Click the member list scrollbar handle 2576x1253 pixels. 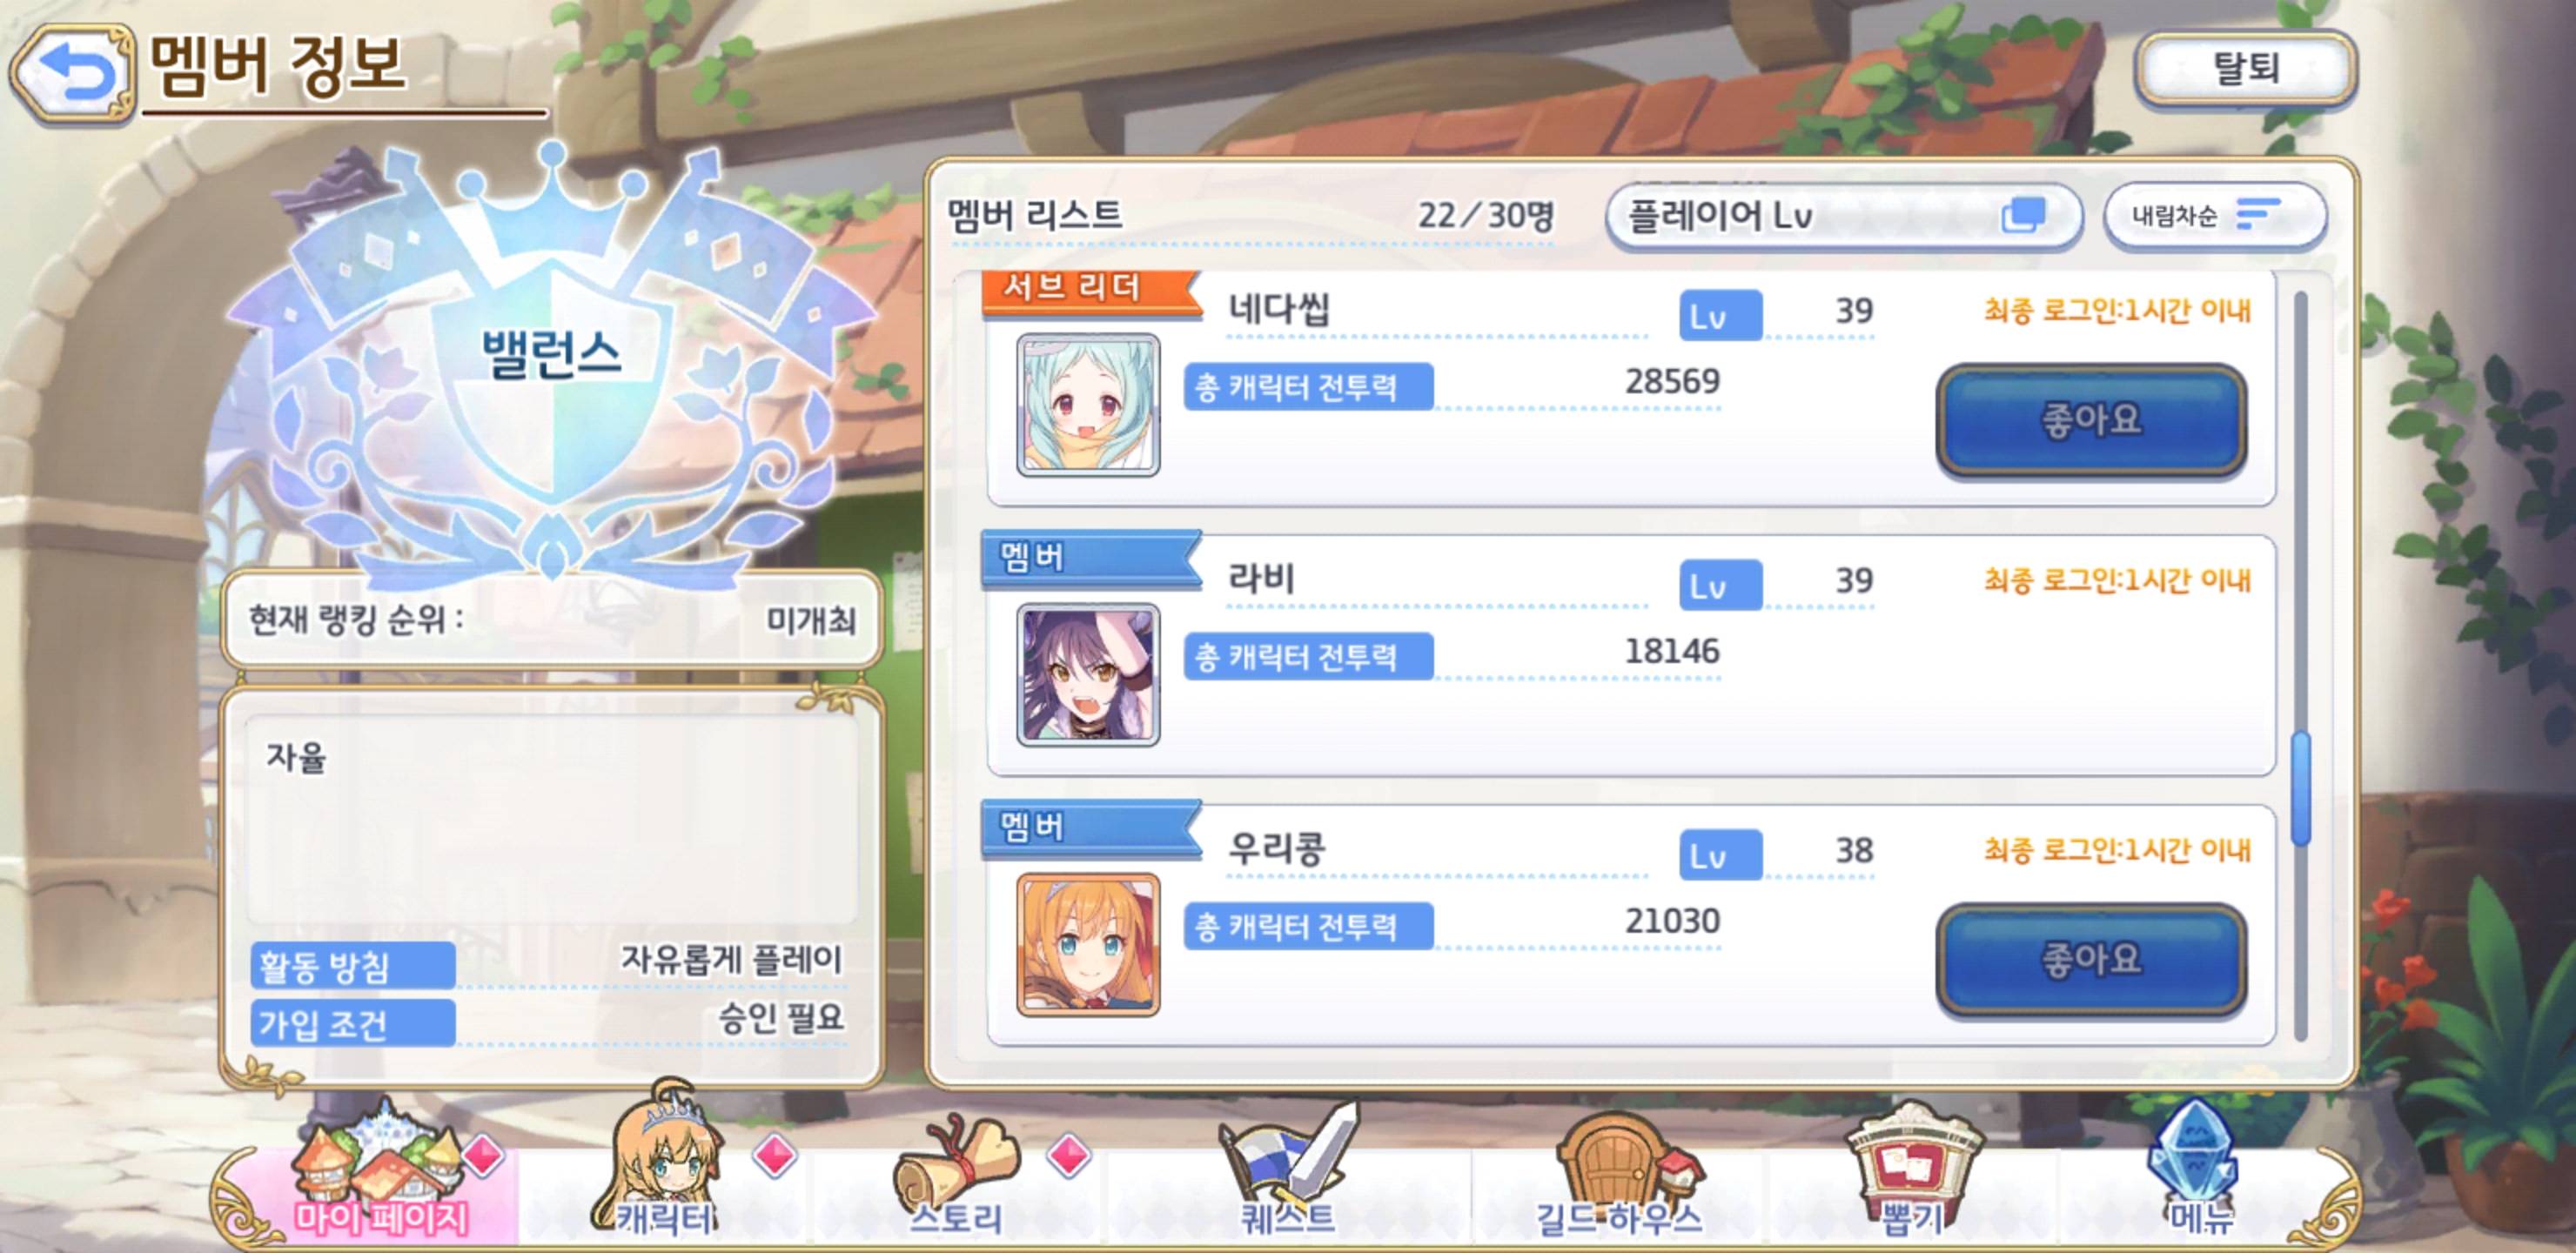point(2300,788)
